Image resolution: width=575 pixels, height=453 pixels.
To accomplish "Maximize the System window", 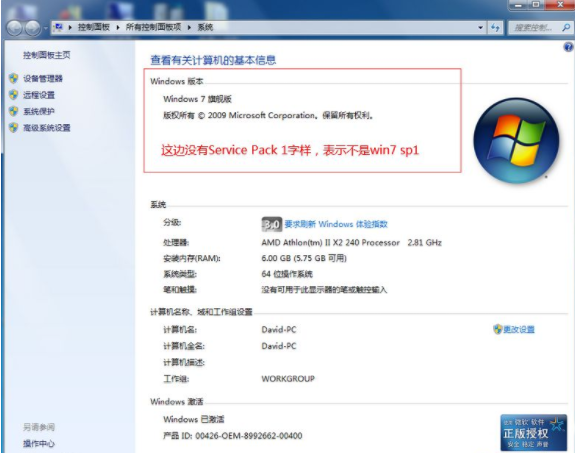I will [536, 5].
